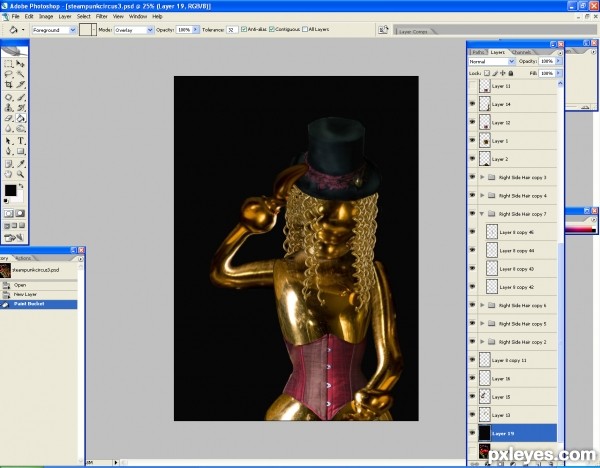600x468 pixels.
Task: Select the Layer 19 thumbnail
Action: click(x=484, y=433)
